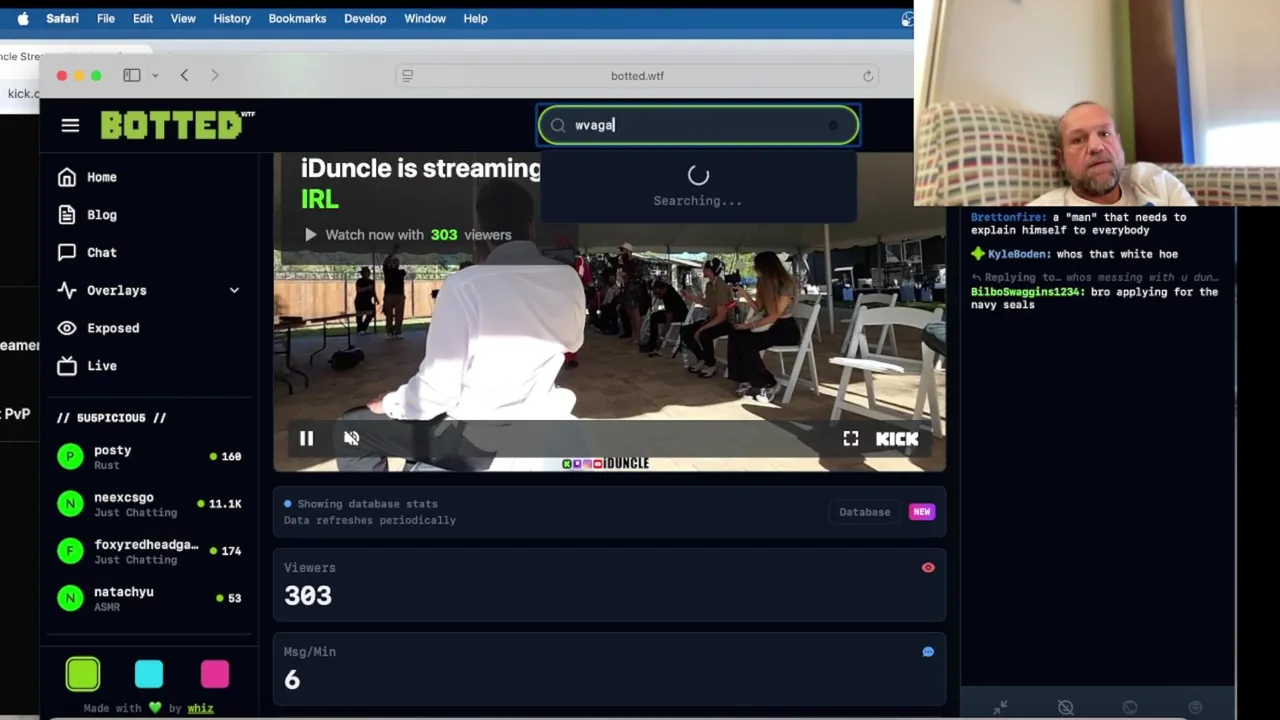Open the History menu

pyautogui.click(x=232, y=18)
